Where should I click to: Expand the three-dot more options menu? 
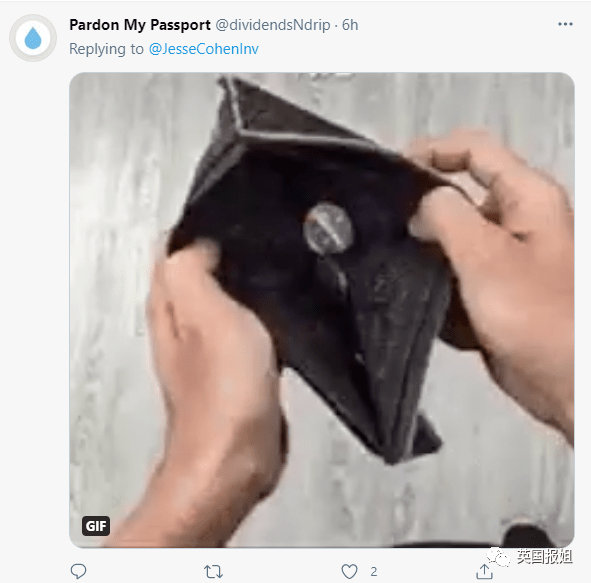(565, 24)
